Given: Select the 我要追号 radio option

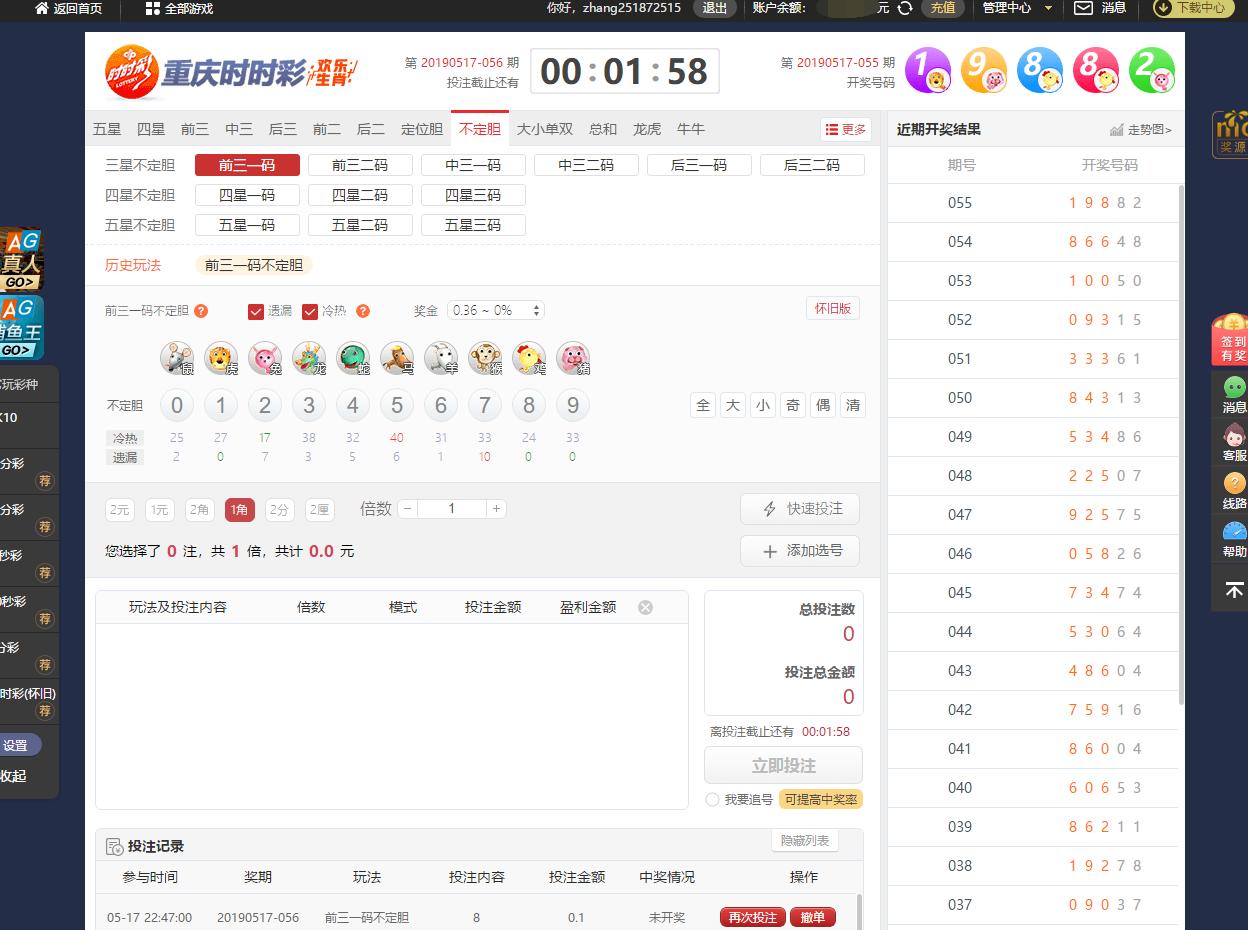Looking at the screenshot, I should pyautogui.click(x=712, y=800).
